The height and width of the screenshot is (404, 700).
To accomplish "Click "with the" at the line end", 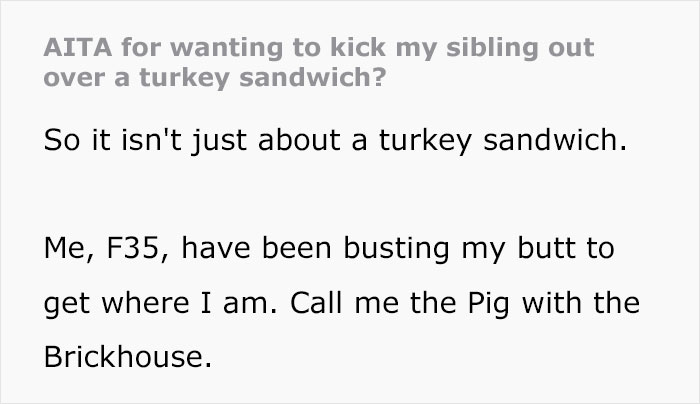I will 580,303.
